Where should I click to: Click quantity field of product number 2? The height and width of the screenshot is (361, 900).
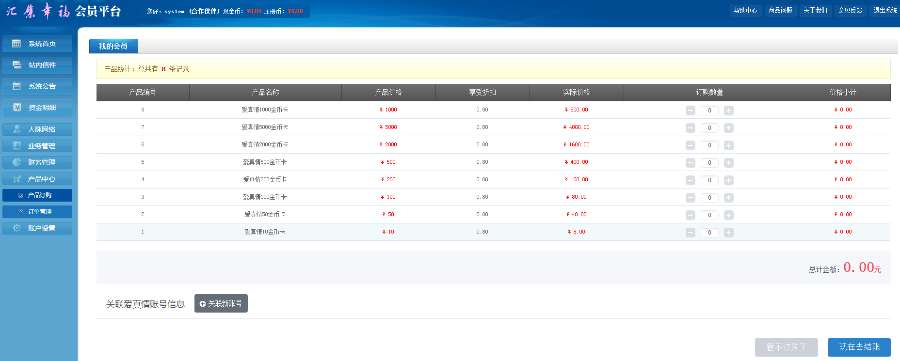click(x=709, y=215)
